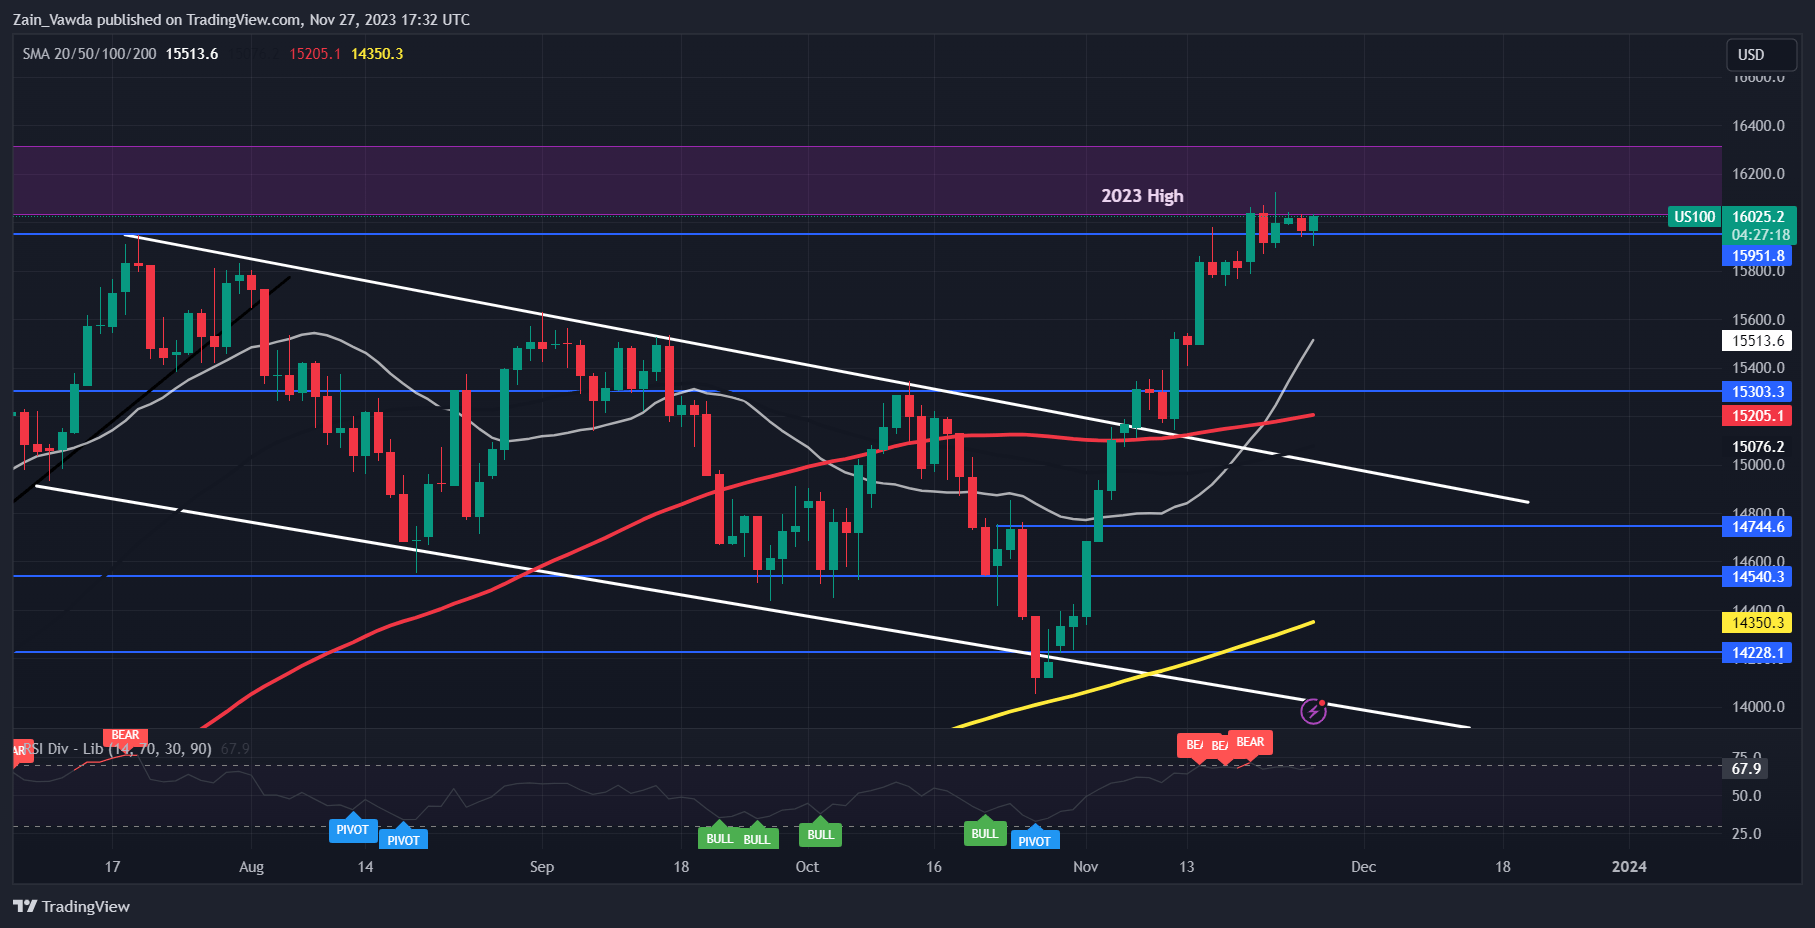
Task: Select the US100 symbol price label
Action: [x=1694, y=217]
